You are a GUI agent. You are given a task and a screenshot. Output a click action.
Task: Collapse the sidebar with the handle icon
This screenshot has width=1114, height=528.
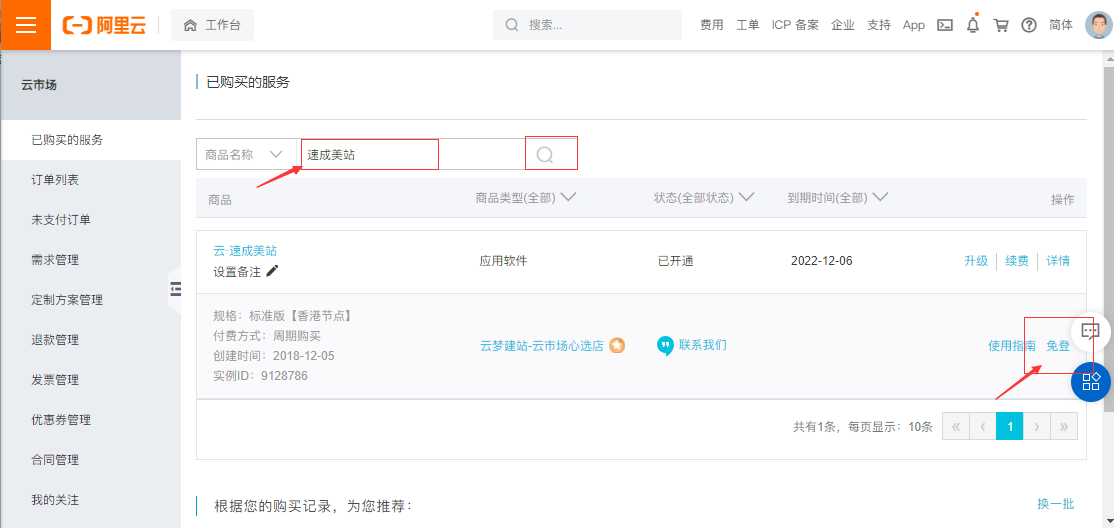(x=175, y=289)
